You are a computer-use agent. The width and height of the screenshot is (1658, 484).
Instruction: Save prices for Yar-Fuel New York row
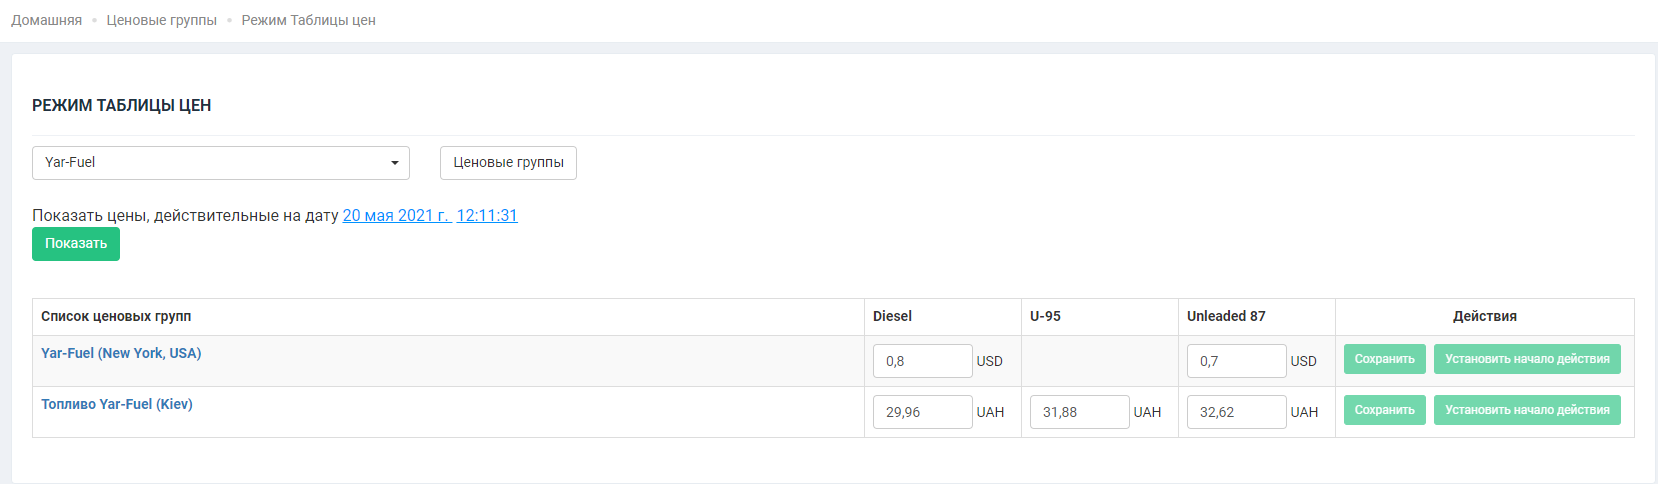[1384, 360]
